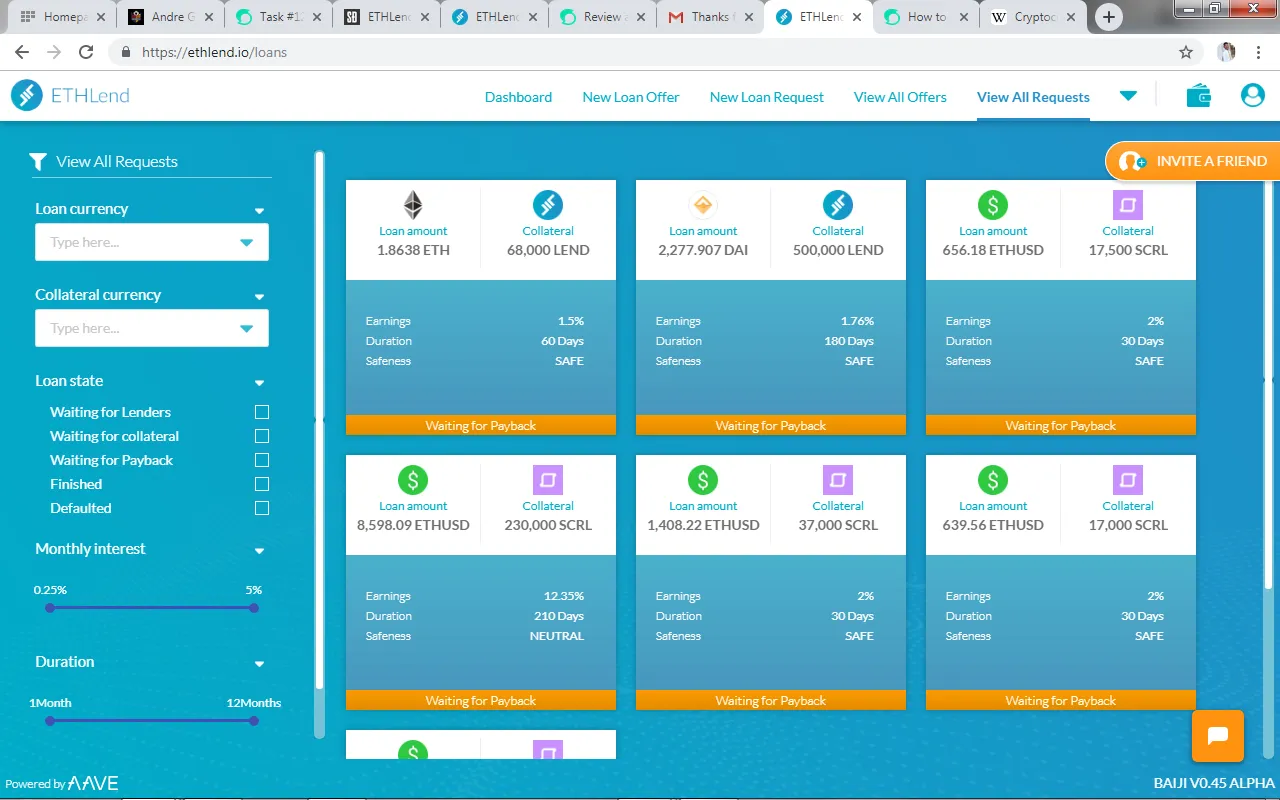Reload the page with browser refresh
The width and height of the screenshot is (1280, 800).
[x=86, y=52]
